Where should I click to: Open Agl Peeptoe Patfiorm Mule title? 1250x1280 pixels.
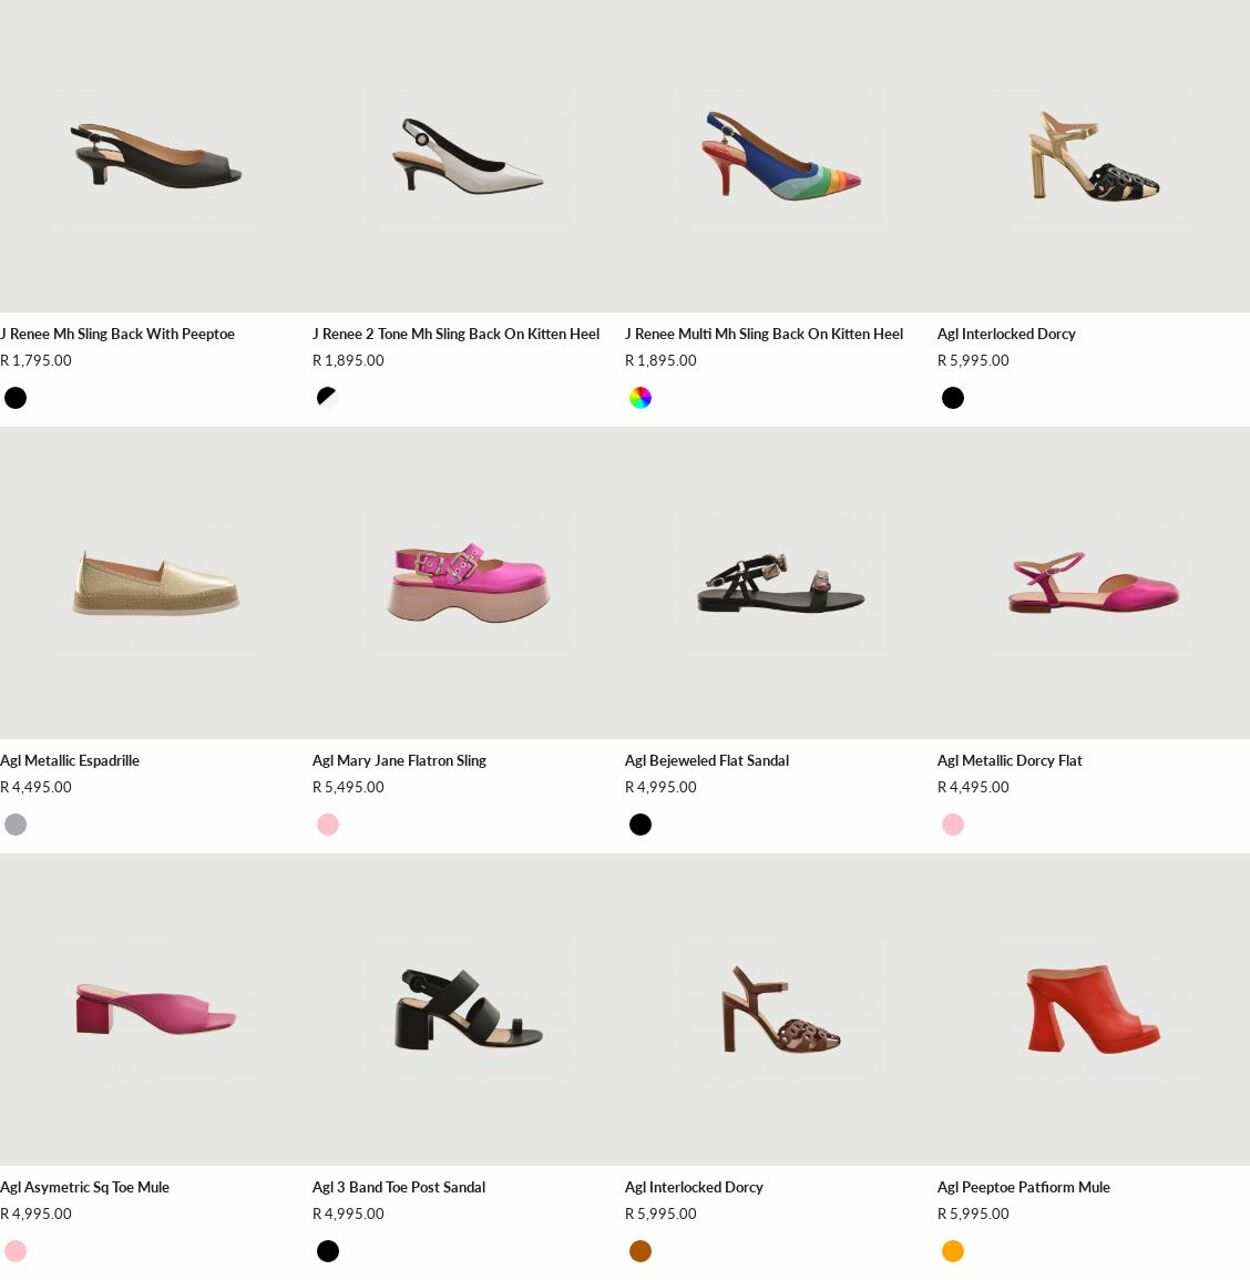pyautogui.click(x=1023, y=1188)
